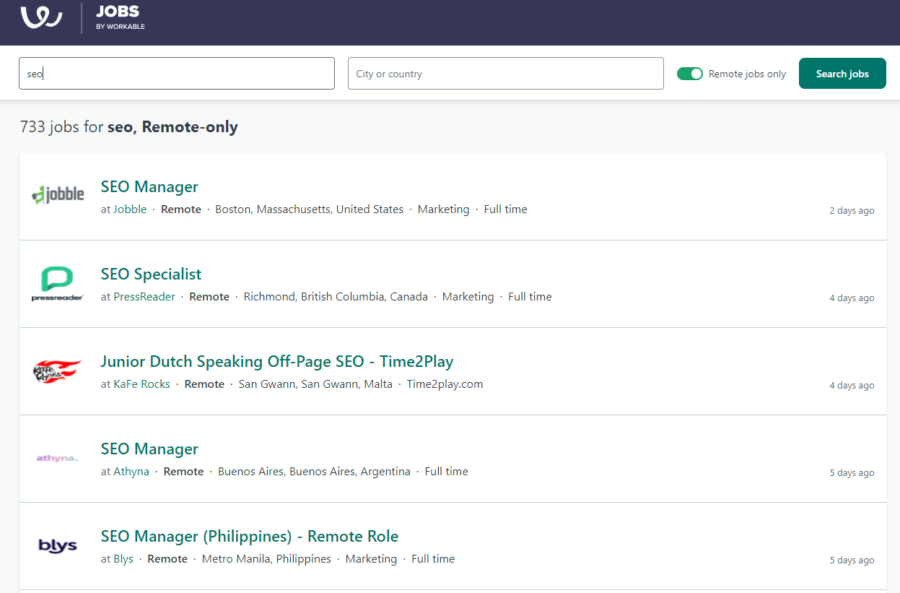Open the SEO Manager job at Athyna
This screenshot has height=593, width=900.
point(149,448)
